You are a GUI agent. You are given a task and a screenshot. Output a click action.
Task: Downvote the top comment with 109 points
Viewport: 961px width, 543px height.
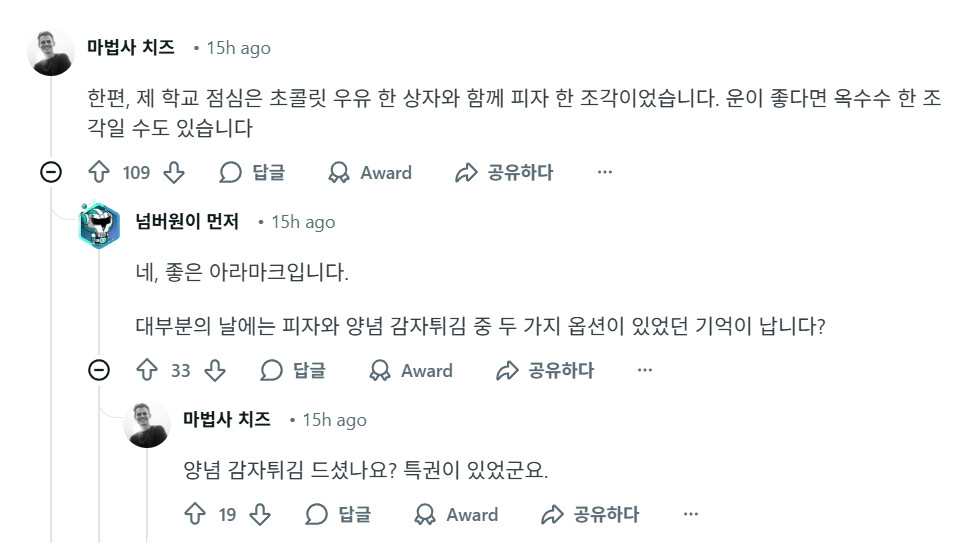click(174, 173)
